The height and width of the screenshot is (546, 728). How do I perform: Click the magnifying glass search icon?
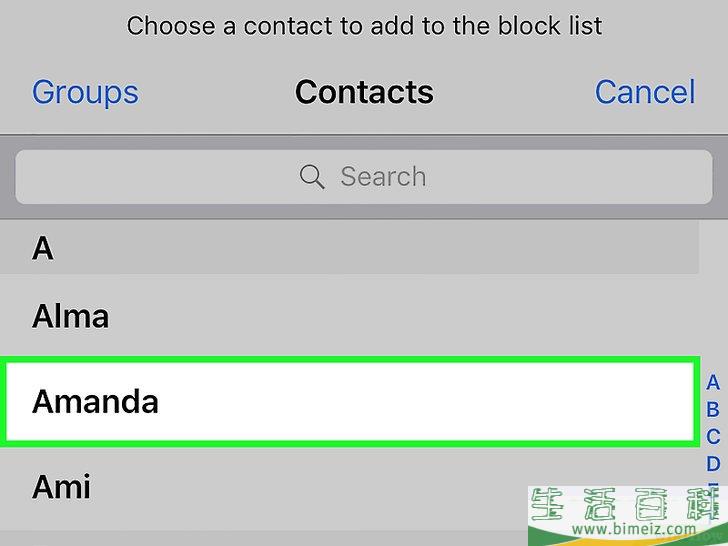coord(312,177)
